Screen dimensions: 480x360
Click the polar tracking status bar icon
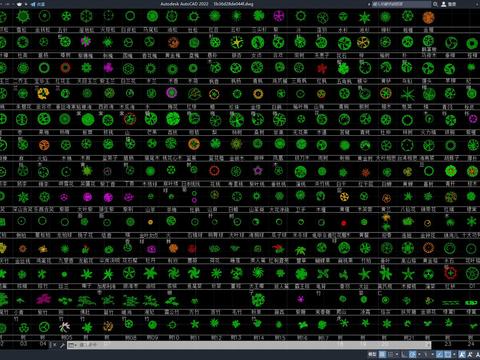click(412, 354)
